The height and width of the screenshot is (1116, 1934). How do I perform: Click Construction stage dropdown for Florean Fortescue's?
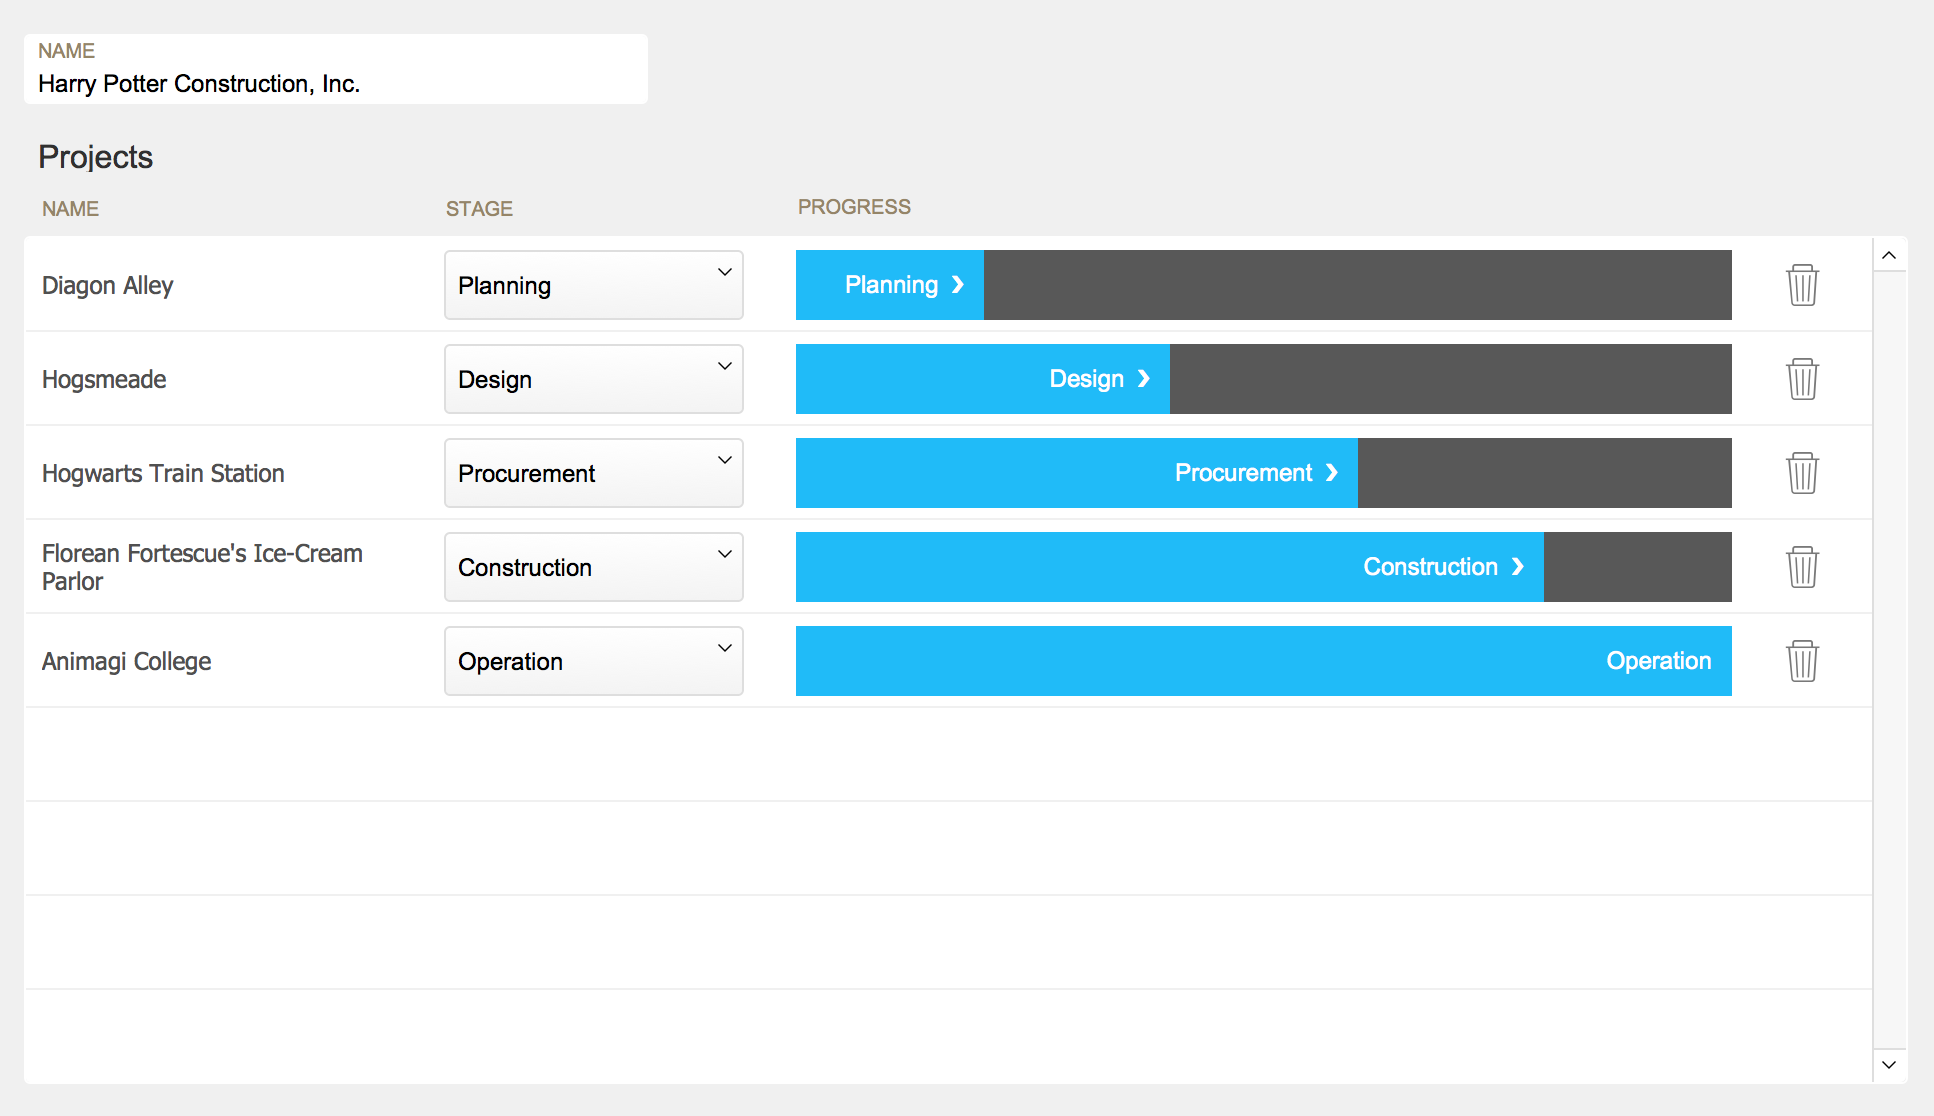coord(592,565)
